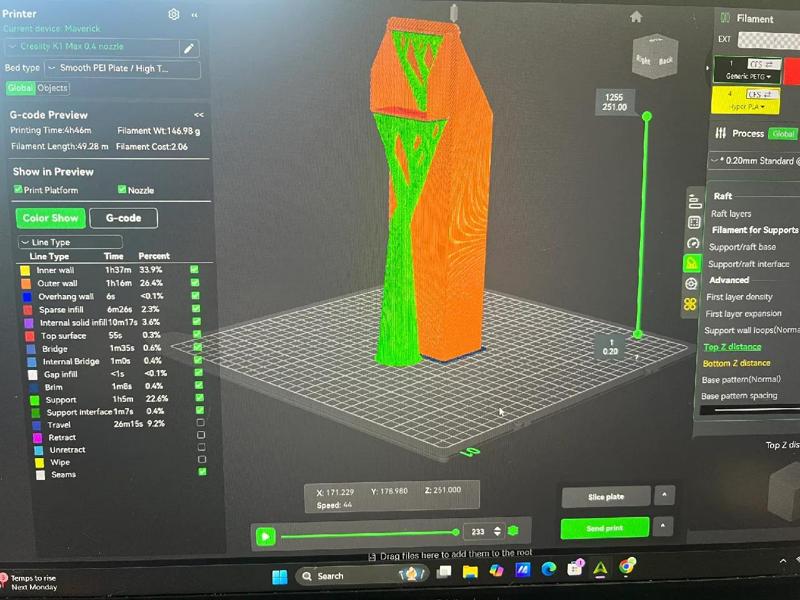
Task: Click the Send print button
Action: (x=605, y=528)
